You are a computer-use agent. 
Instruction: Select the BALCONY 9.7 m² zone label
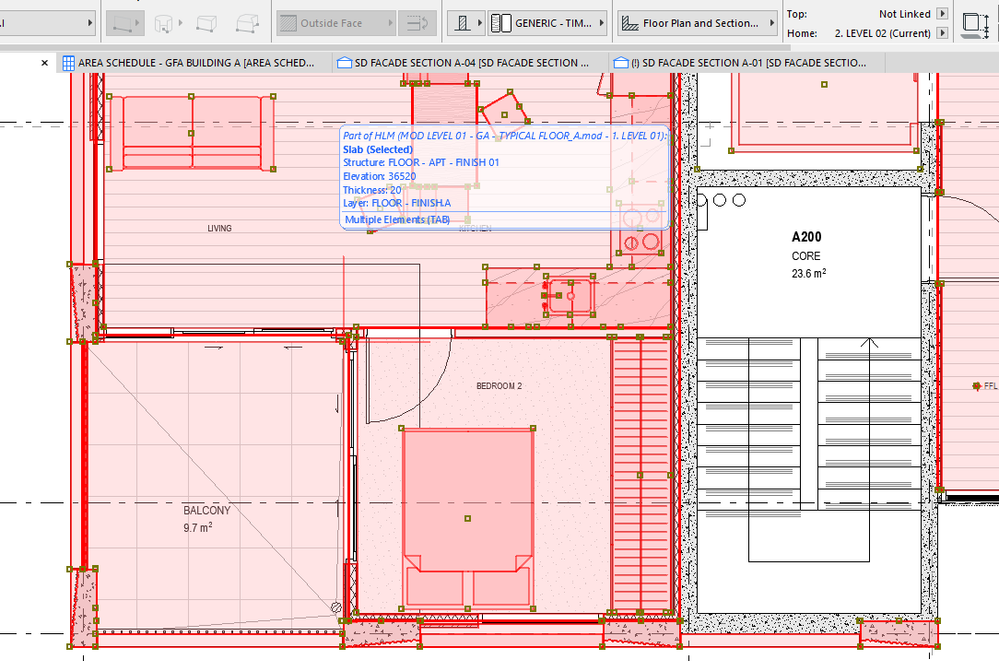point(206,517)
